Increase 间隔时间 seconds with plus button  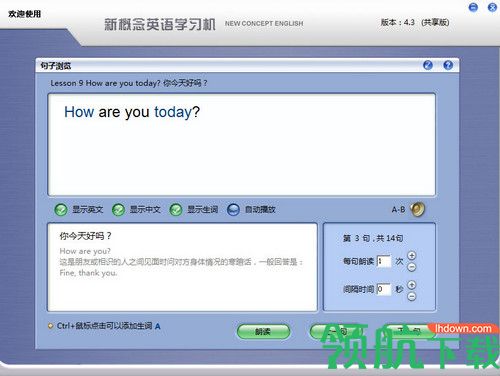pos(412,285)
